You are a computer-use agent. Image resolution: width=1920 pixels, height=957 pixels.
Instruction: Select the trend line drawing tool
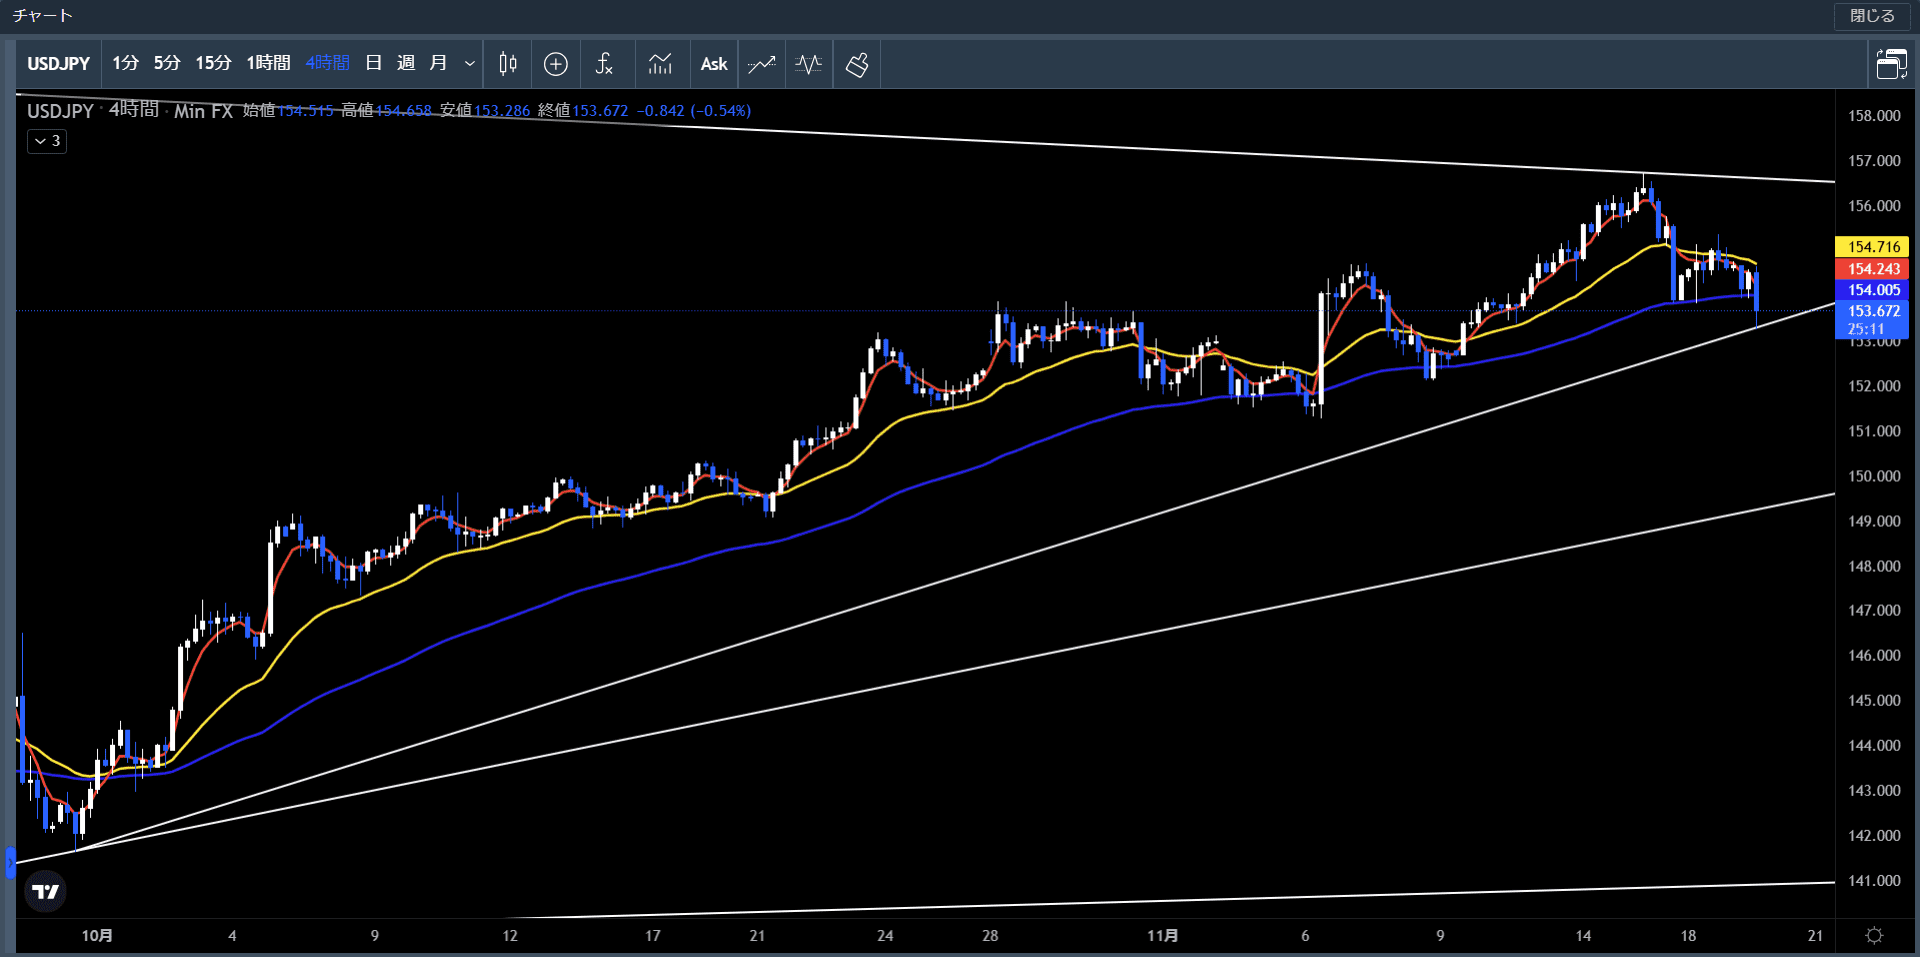[762, 64]
